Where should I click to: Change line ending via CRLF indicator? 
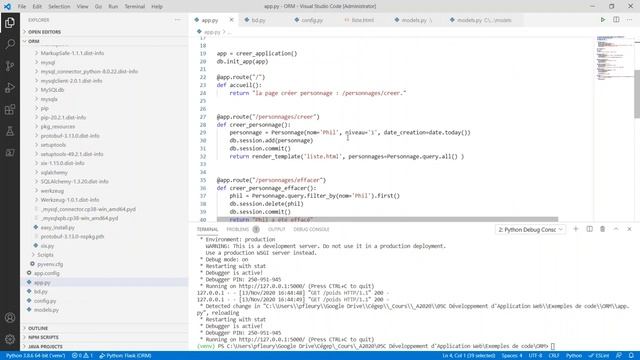(x=554, y=356)
